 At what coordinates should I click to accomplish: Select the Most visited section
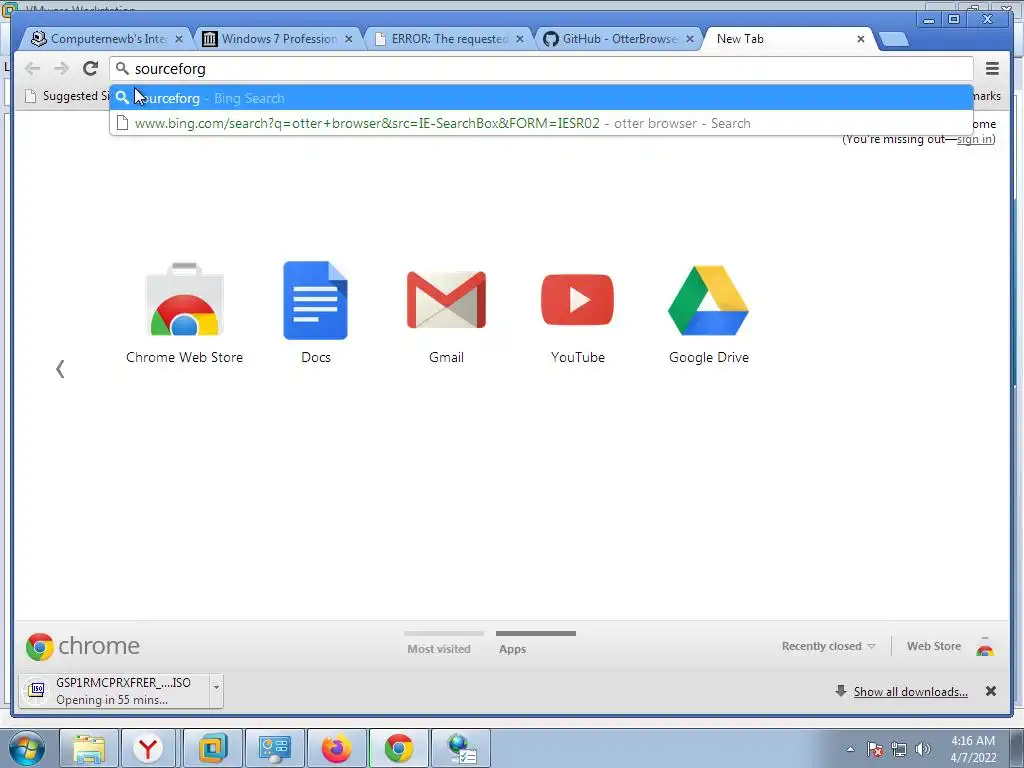click(439, 648)
